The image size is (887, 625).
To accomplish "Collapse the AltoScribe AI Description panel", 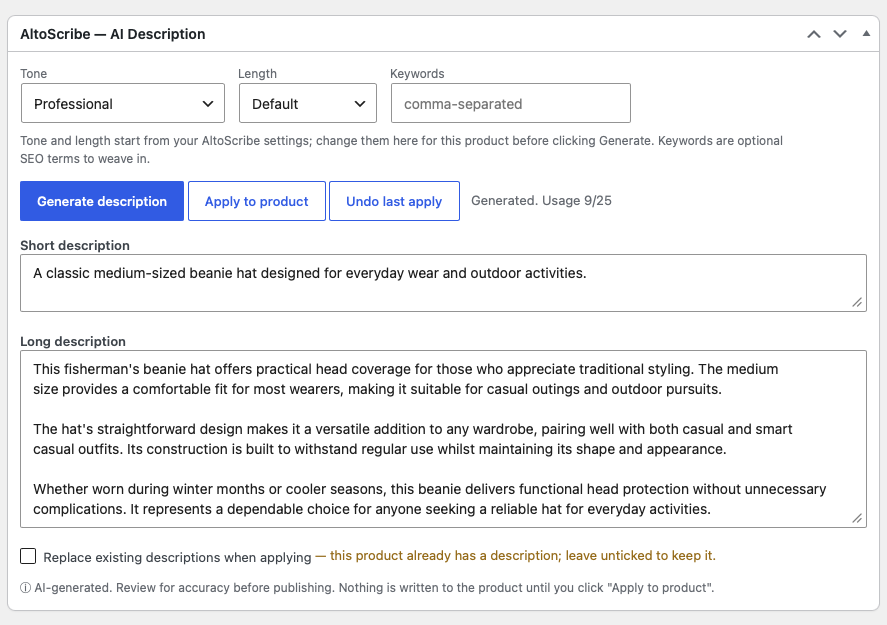I will point(866,34).
